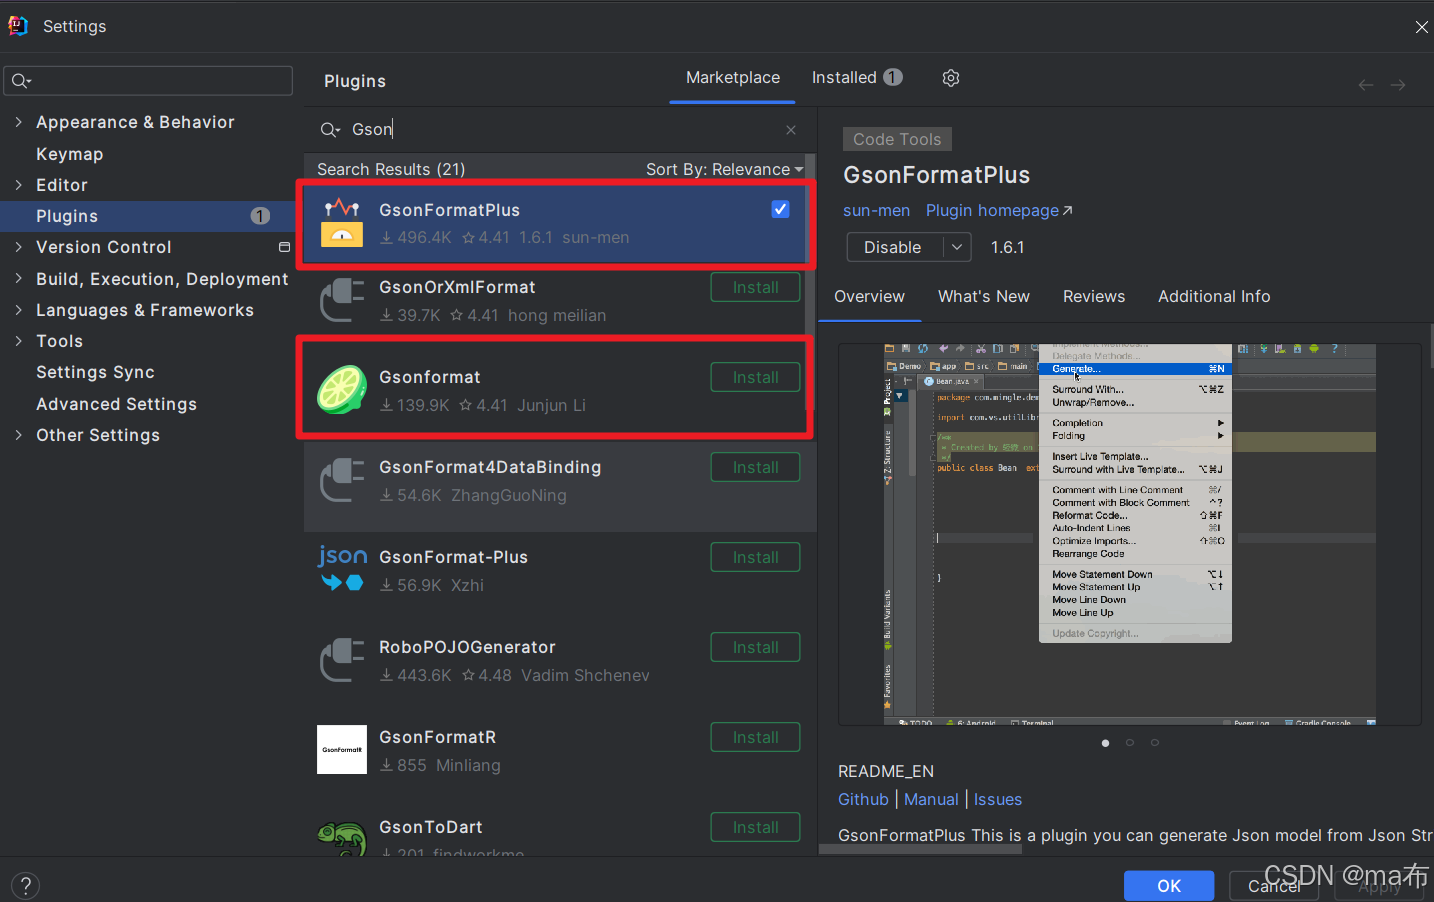Expand Languages & Frameworks node
Viewport: 1434px width, 902px height.
18,310
